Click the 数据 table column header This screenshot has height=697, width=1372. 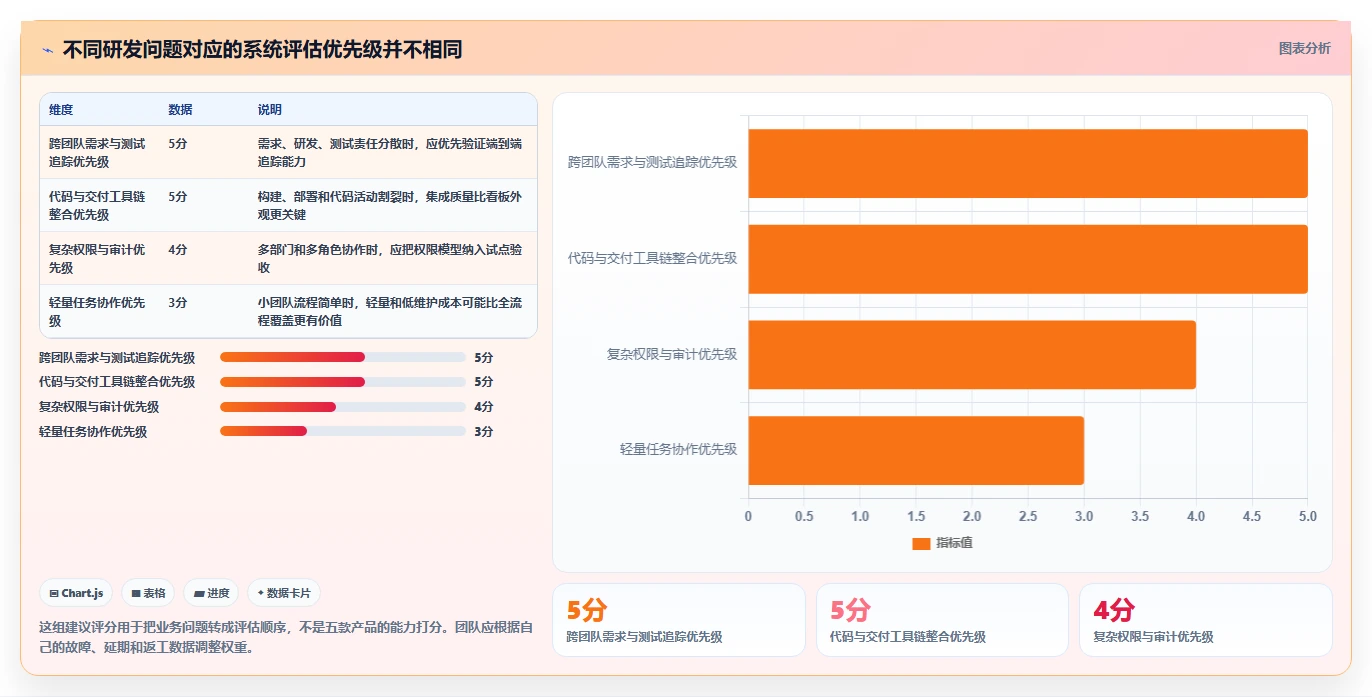click(181, 110)
